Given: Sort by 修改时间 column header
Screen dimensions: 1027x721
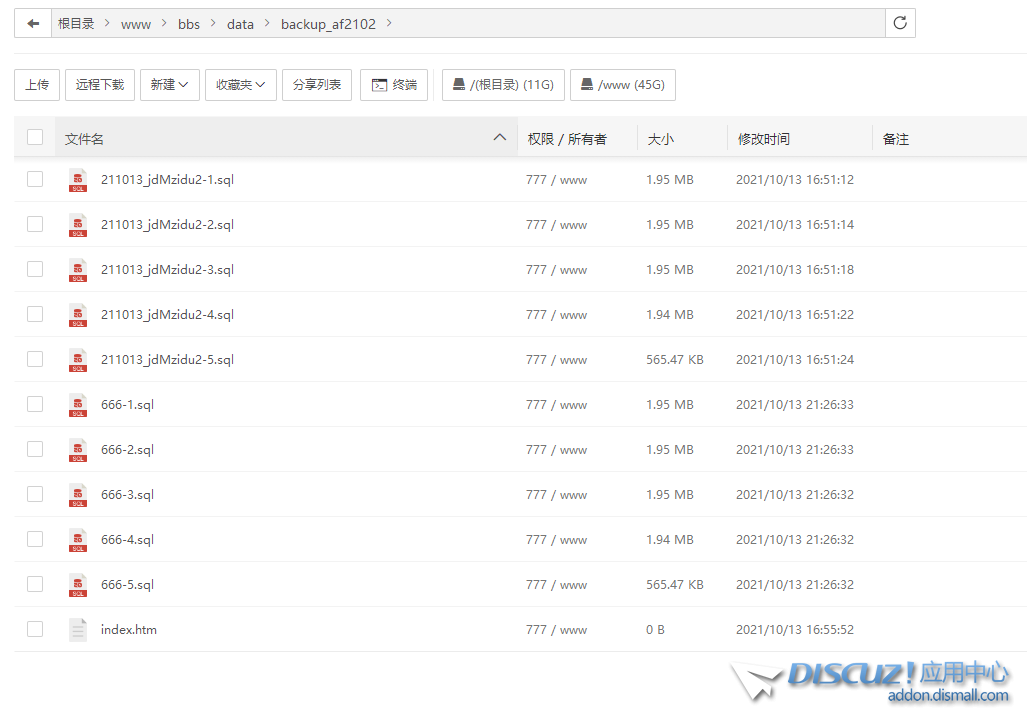Looking at the screenshot, I should click(x=764, y=139).
